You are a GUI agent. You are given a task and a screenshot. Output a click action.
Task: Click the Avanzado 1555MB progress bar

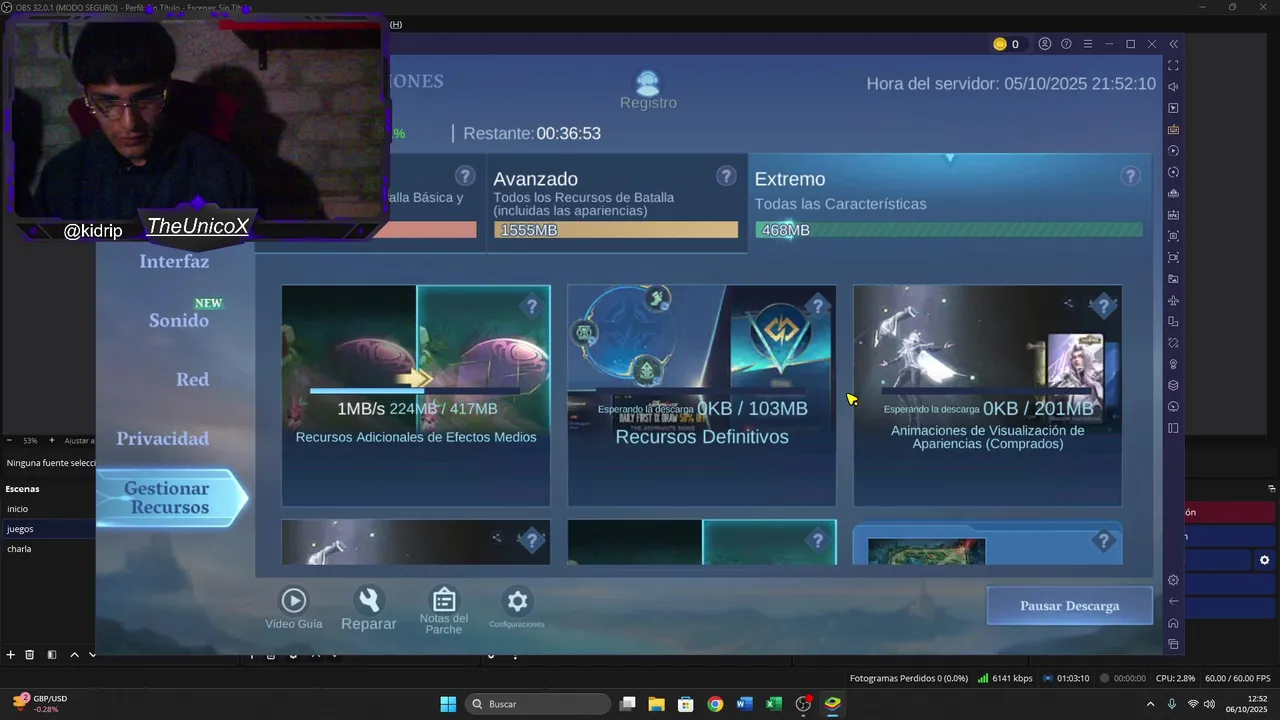pyautogui.click(x=616, y=230)
